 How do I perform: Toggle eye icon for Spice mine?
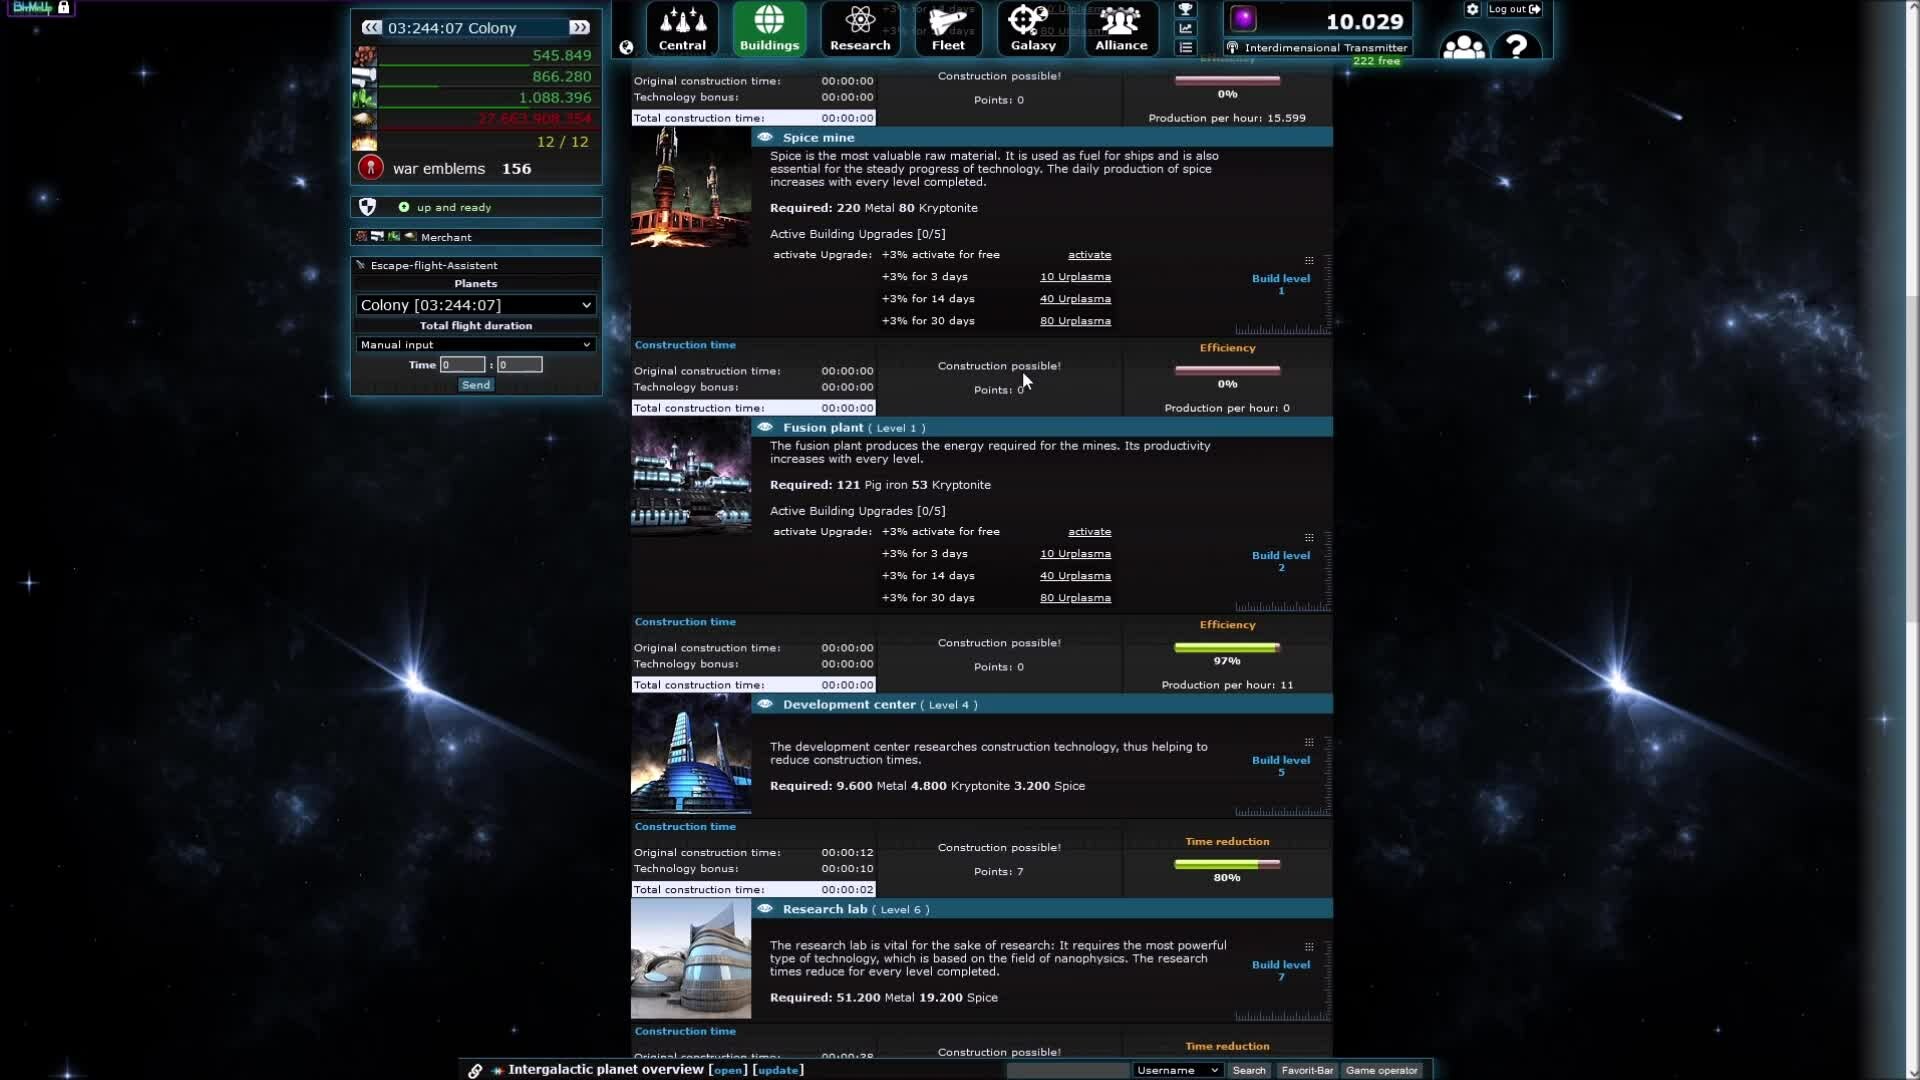765,137
